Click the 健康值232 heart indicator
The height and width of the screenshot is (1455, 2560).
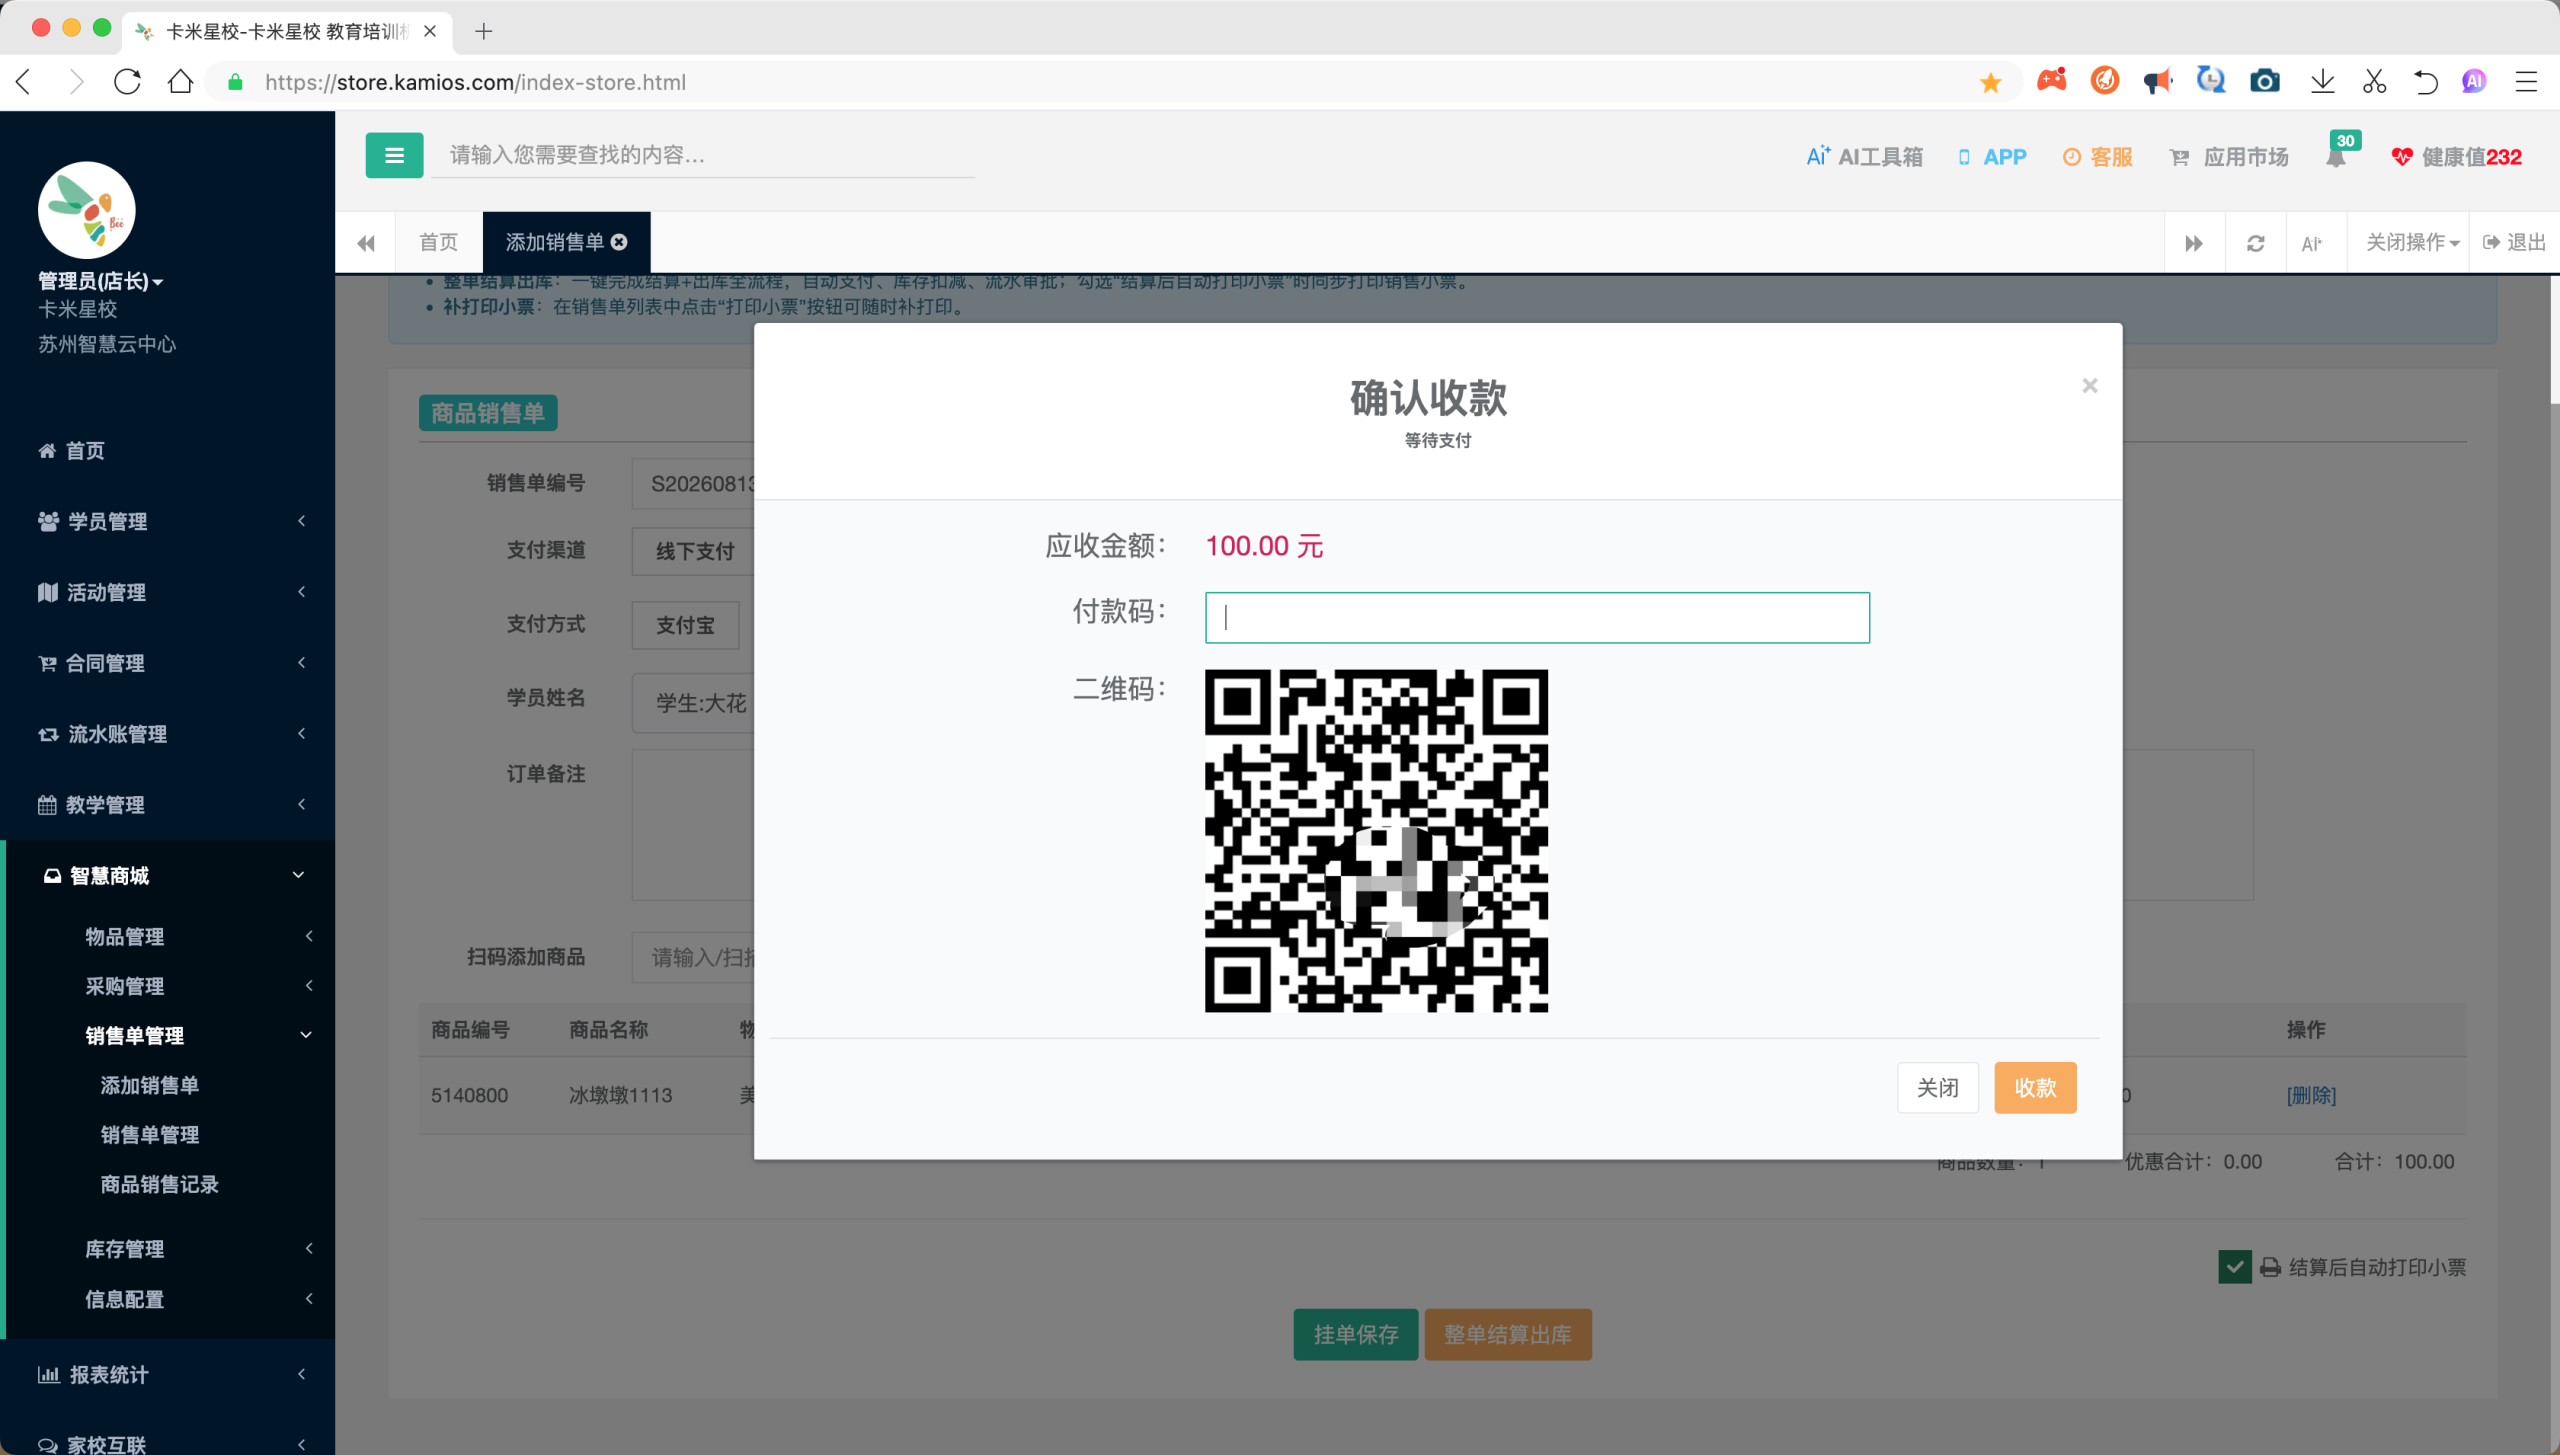click(x=2457, y=157)
